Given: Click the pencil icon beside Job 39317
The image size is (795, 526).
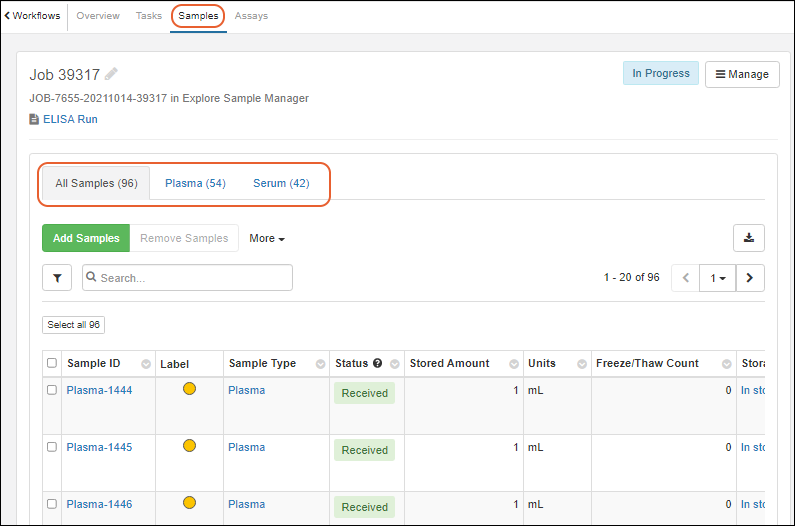Looking at the screenshot, I should pyautogui.click(x=111, y=74).
